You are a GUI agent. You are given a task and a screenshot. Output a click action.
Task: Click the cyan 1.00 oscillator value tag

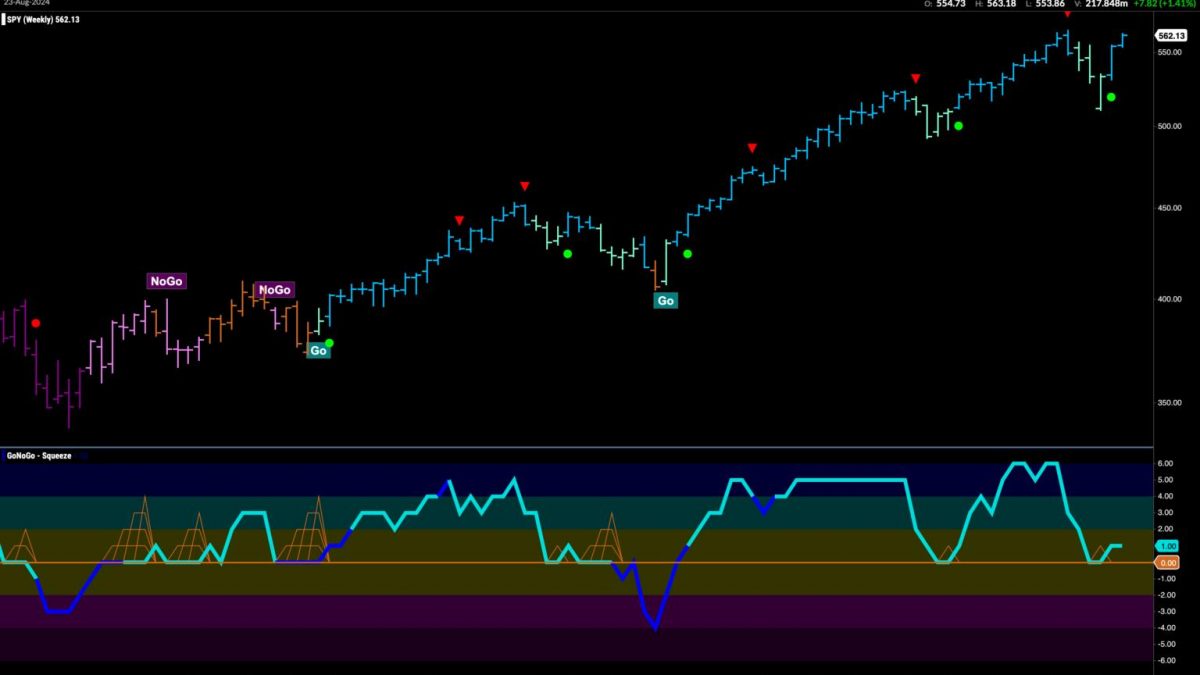pyautogui.click(x=1166, y=546)
